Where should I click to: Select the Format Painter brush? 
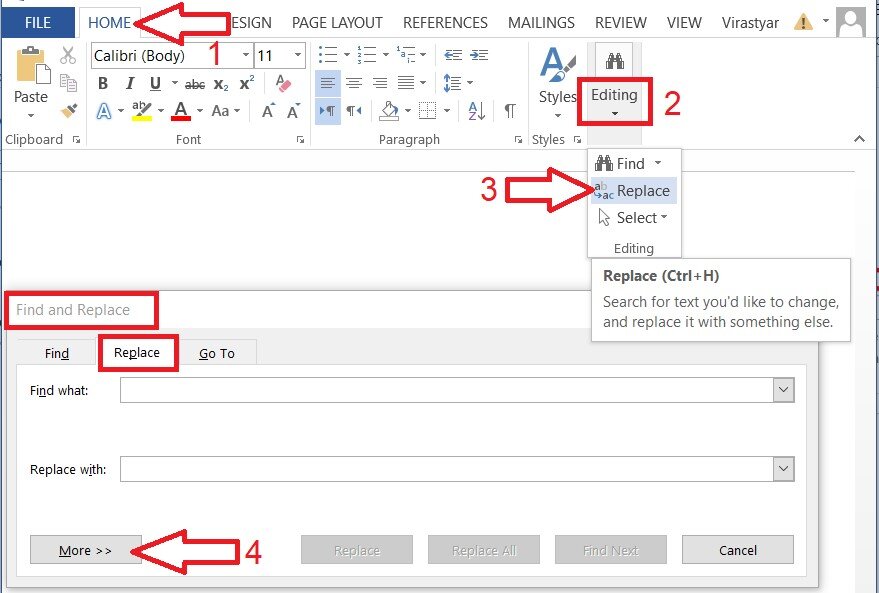[x=68, y=110]
